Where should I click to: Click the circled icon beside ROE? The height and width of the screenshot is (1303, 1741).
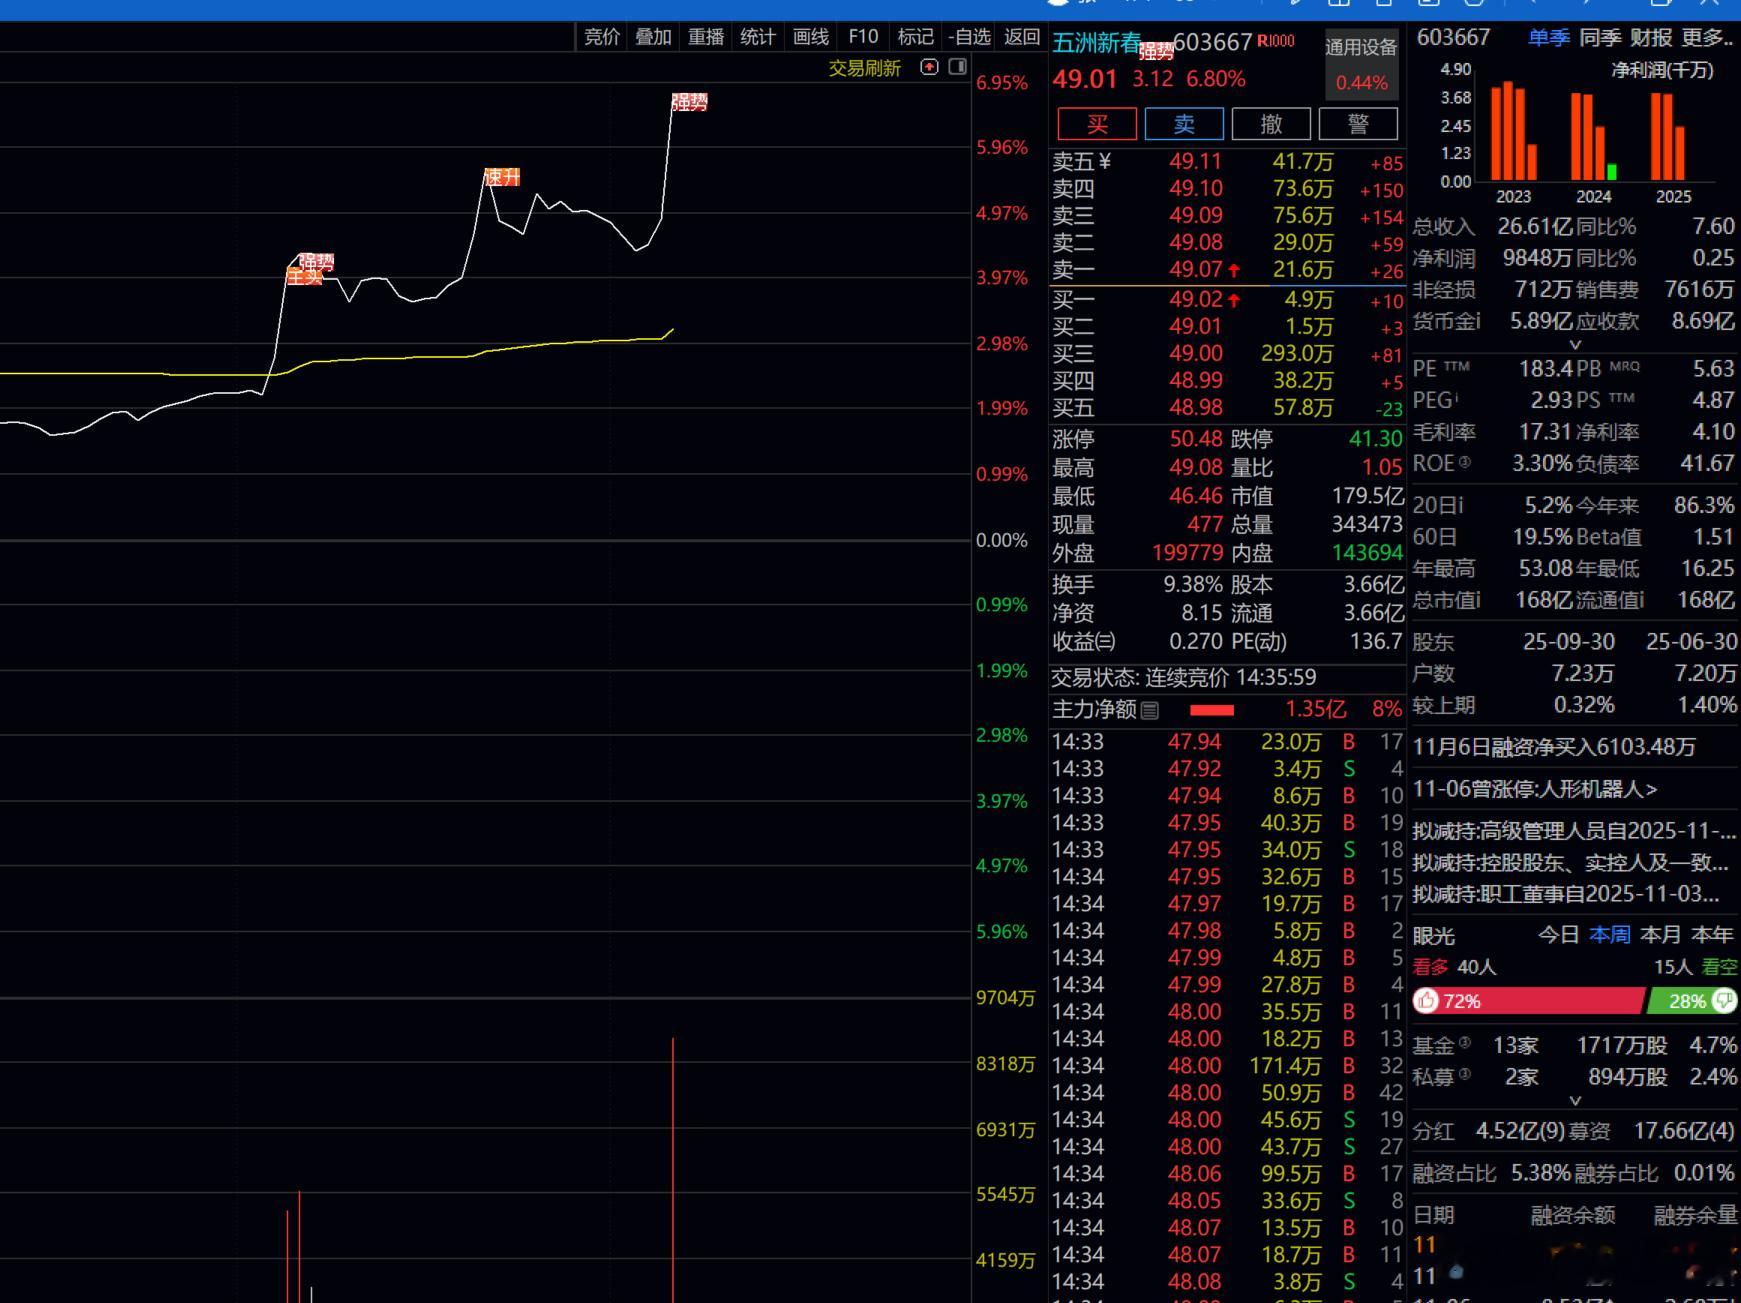pyautogui.click(x=1465, y=462)
